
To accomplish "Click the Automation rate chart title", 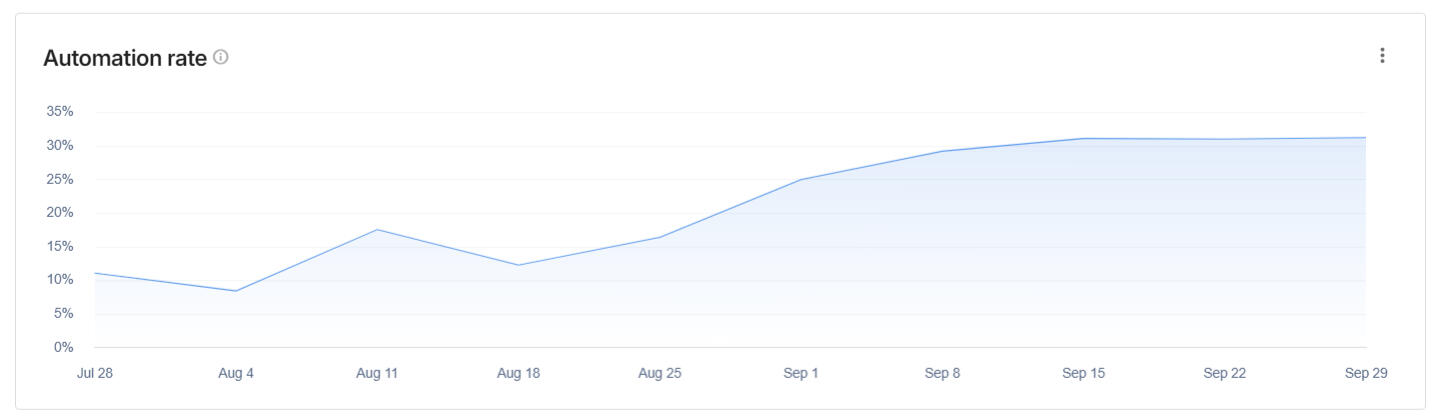I will coord(125,58).
